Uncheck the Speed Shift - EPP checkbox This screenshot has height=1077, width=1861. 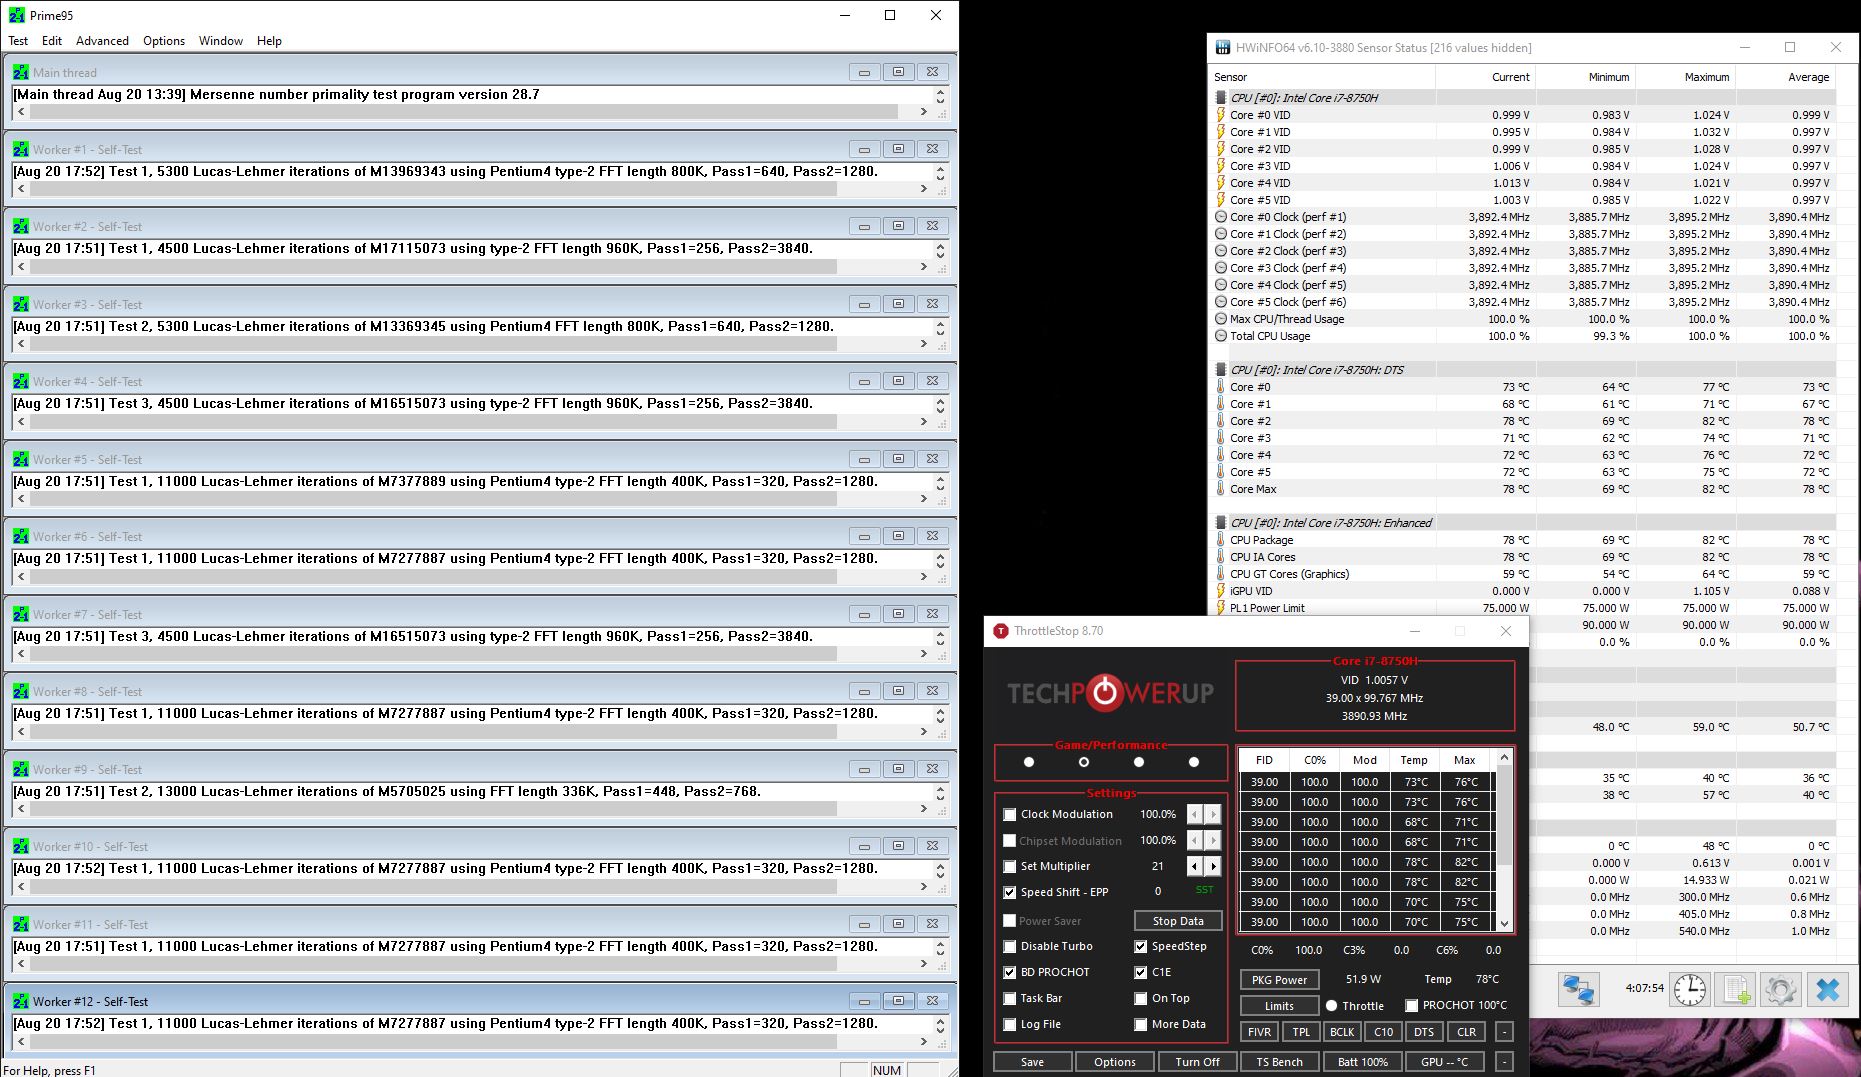tap(1010, 892)
